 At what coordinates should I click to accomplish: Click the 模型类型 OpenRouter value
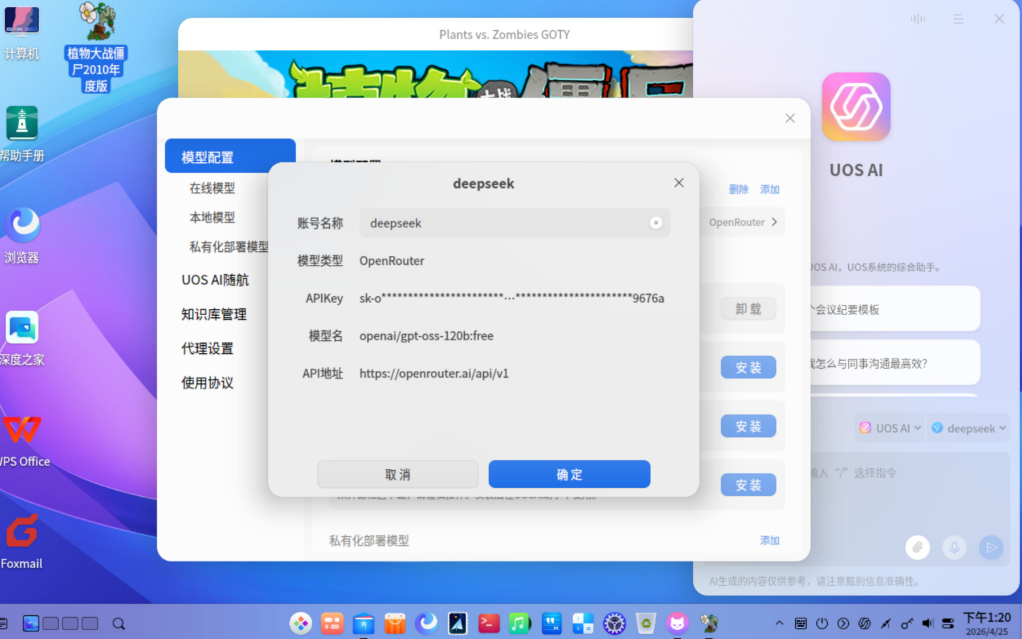point(392,261)
